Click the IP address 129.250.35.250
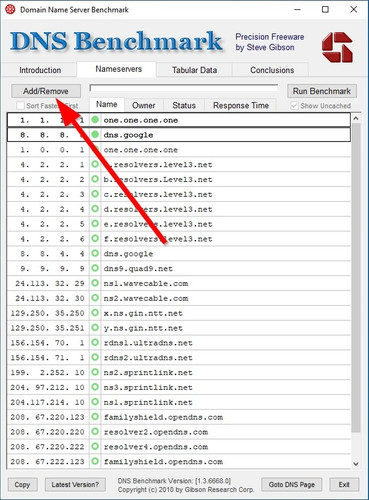369x500 pixels. tap(48, 313)
